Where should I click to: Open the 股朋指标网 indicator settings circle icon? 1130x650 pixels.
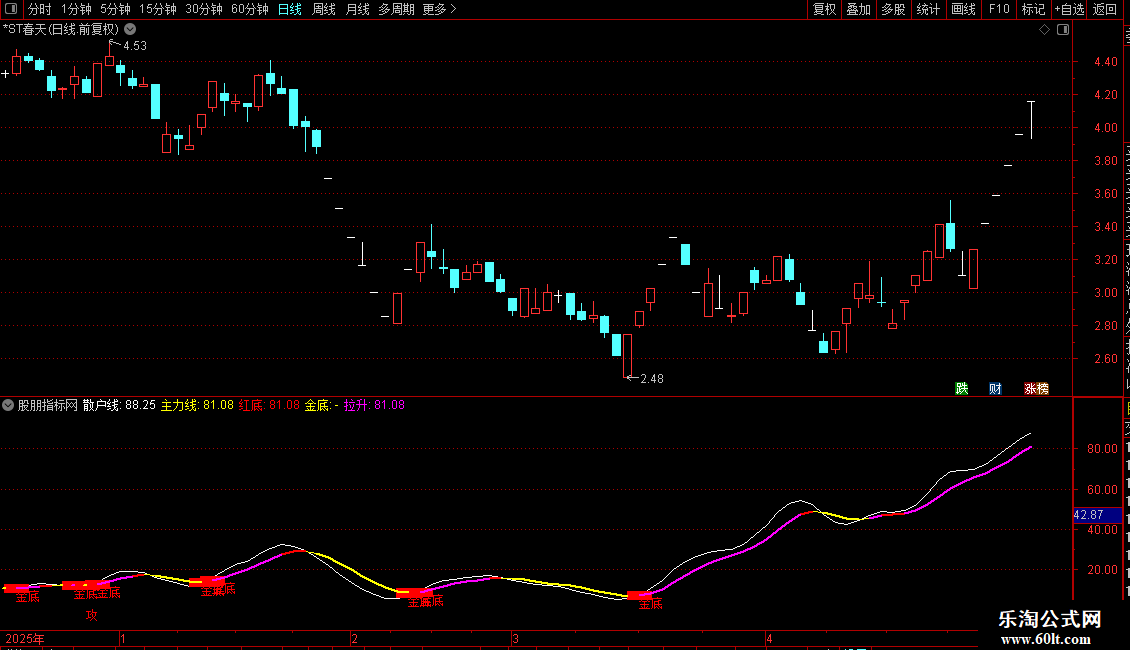pos(8,405)
